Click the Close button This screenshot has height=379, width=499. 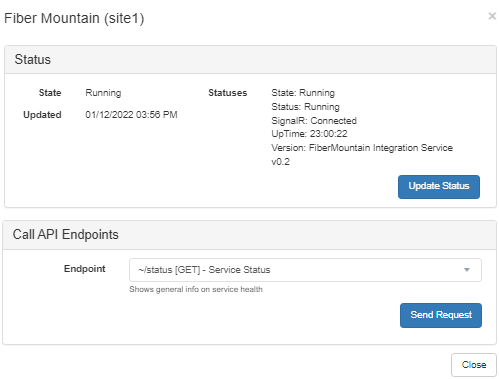(x=474, y=365)
